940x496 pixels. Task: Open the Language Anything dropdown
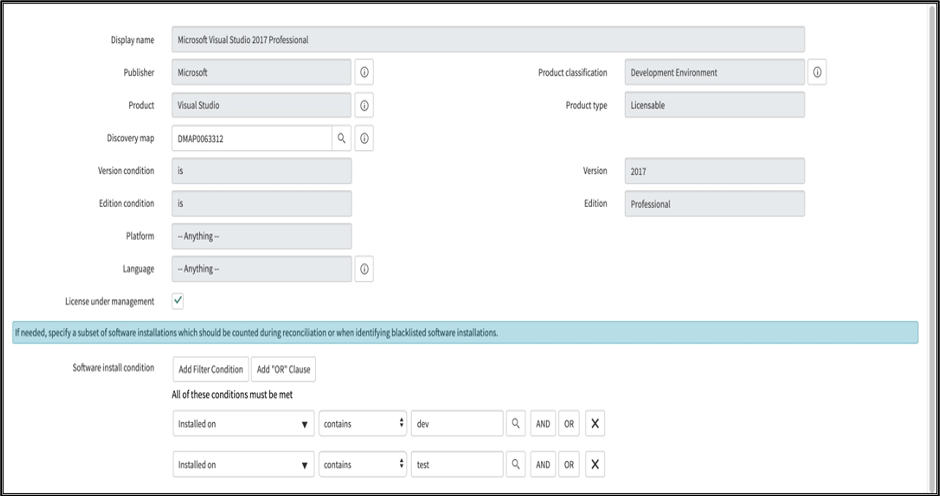pyautogui.click(x=261, y=269)
